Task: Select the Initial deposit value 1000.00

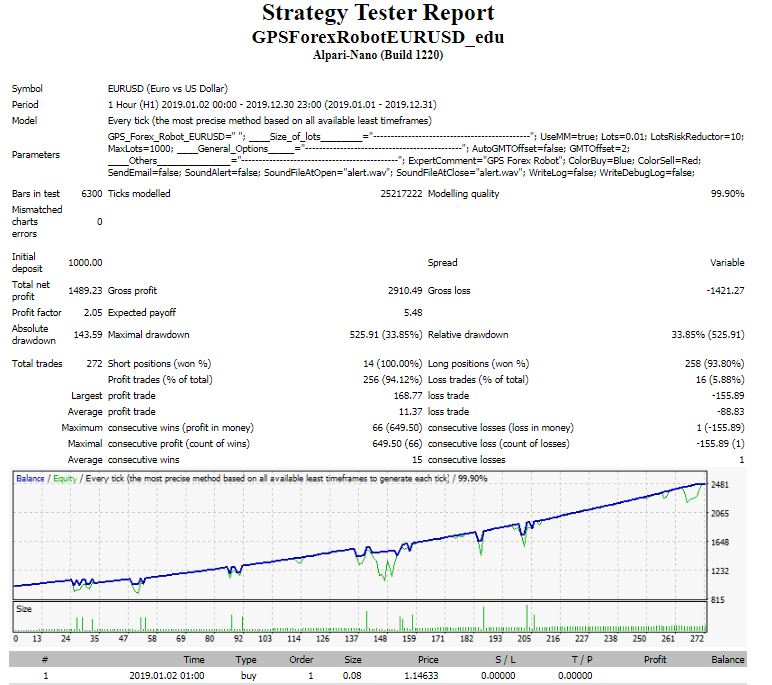Action: (85, 262)
